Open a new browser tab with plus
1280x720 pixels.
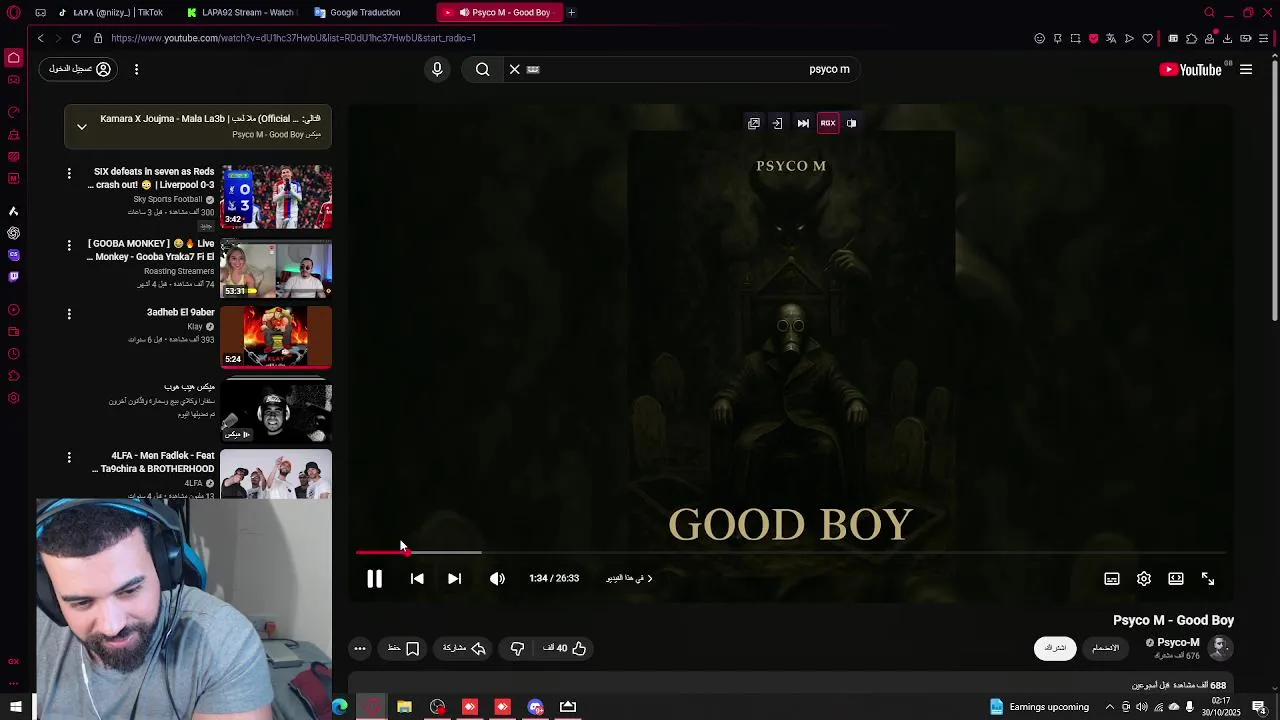coord(571,12)
